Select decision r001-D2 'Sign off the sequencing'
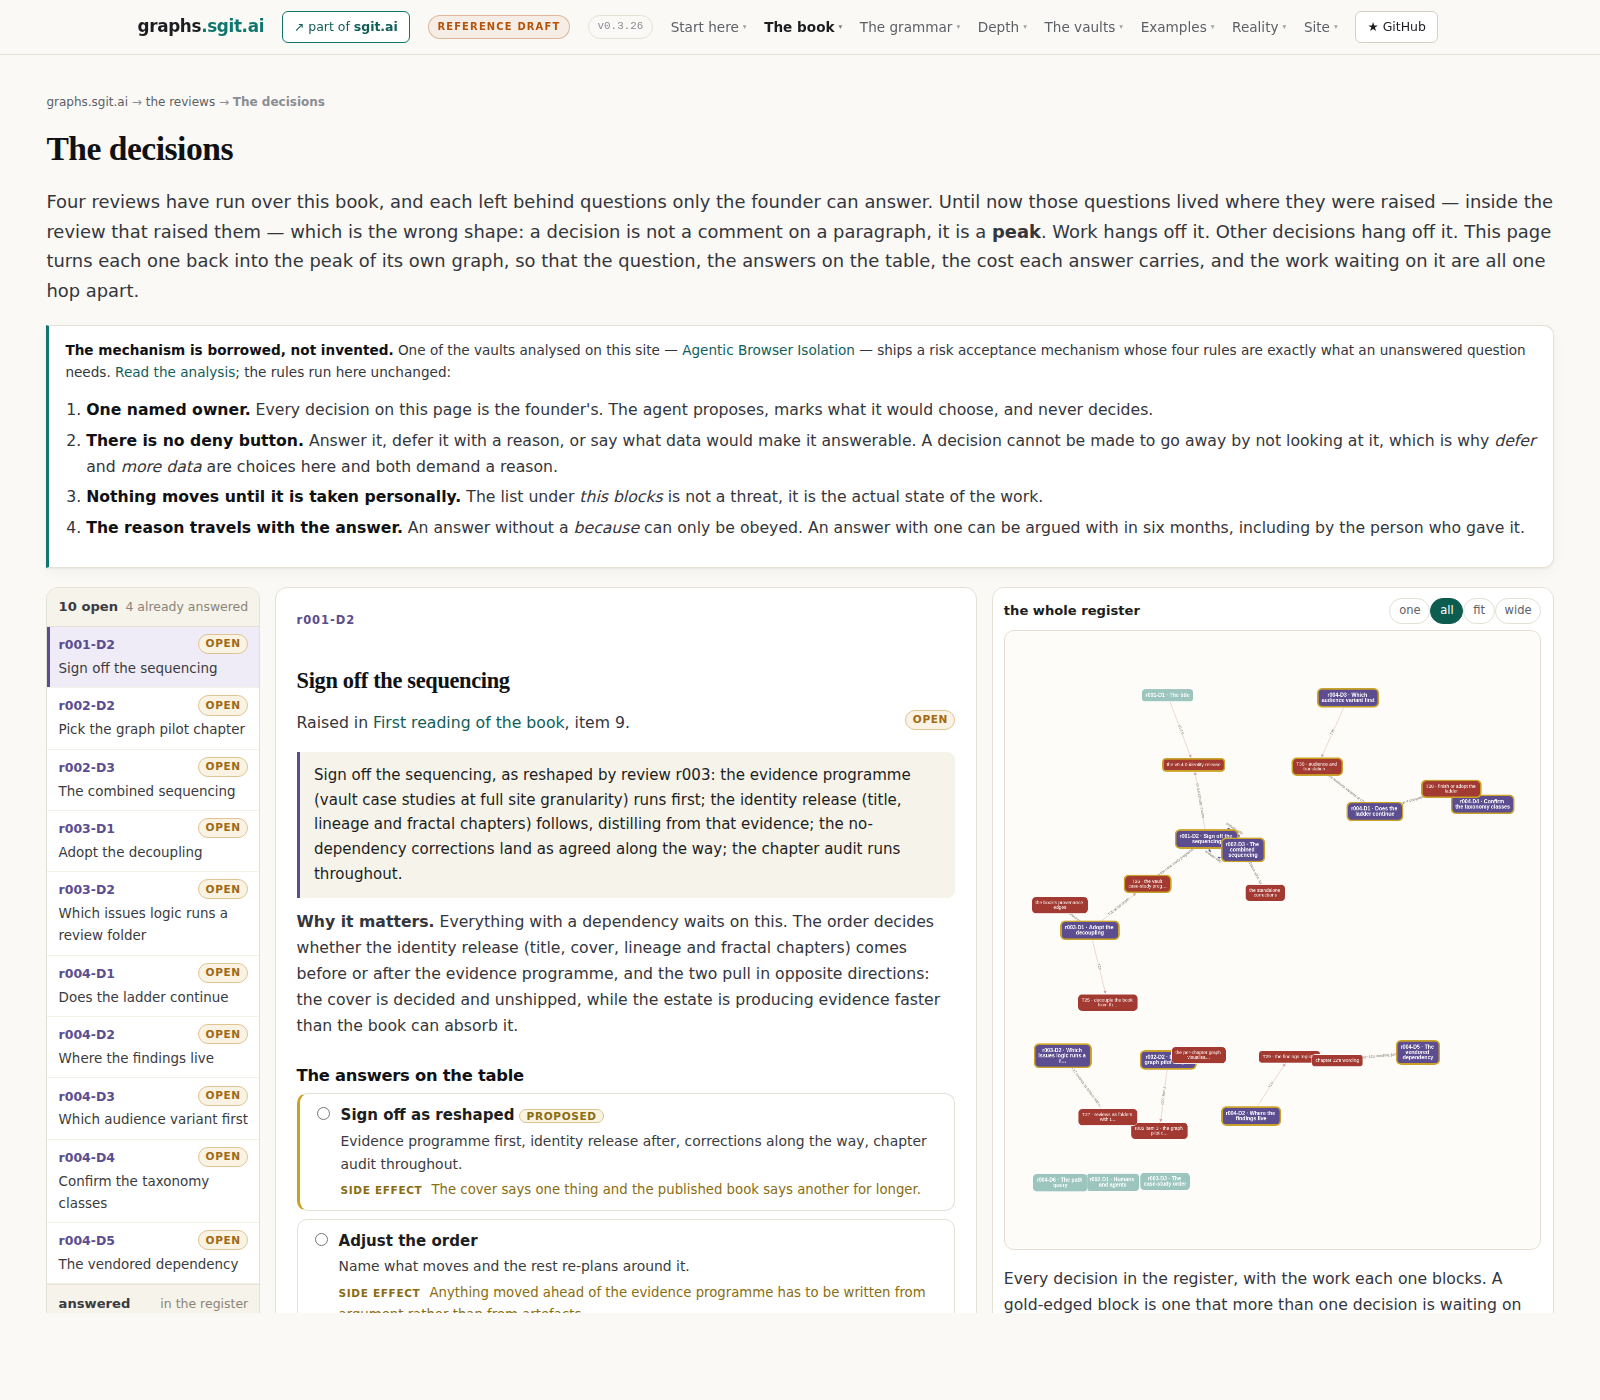 pyautogui.click(x=153, y=657)
